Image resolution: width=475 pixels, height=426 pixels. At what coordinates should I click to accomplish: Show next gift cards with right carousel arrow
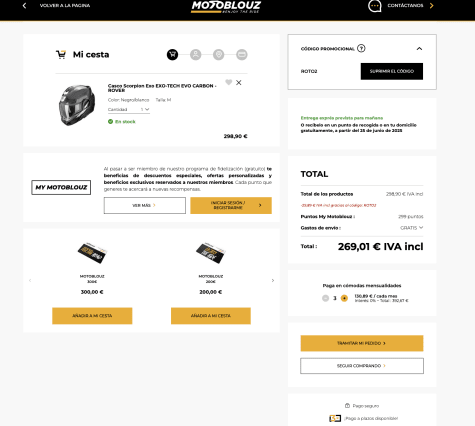click(273, 281)
